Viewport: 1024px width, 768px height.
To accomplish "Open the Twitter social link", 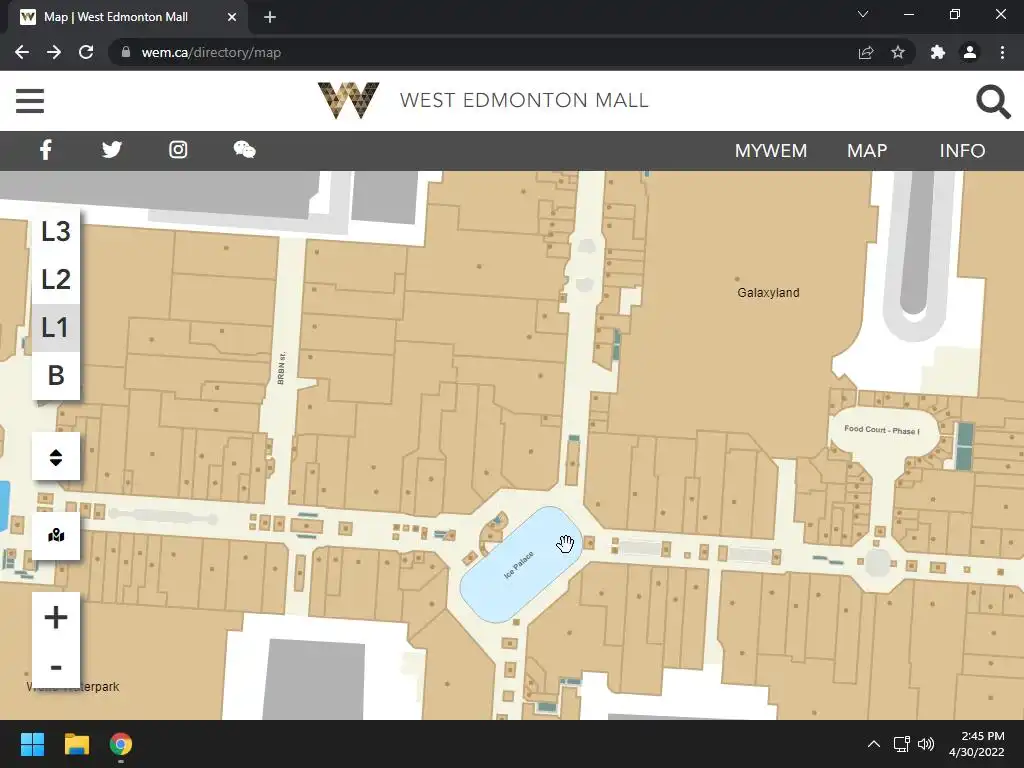I will tap(112, 150).
